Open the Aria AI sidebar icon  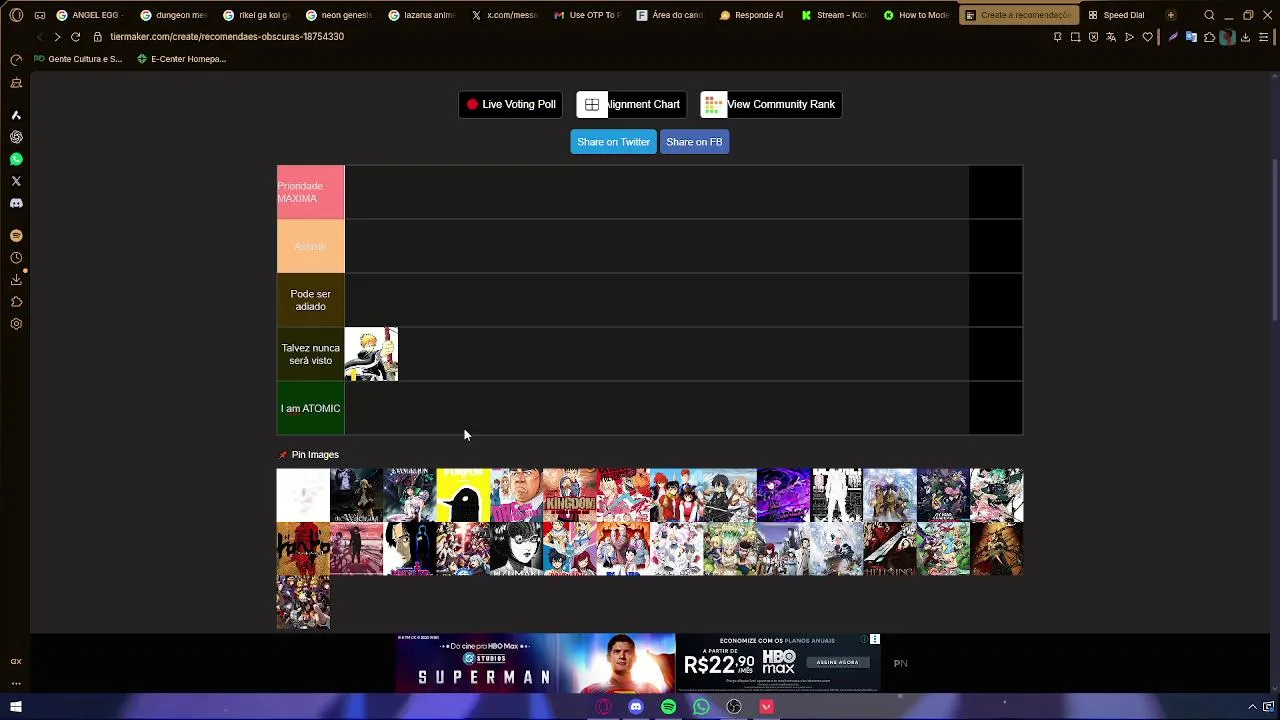(x=16, y=115)
